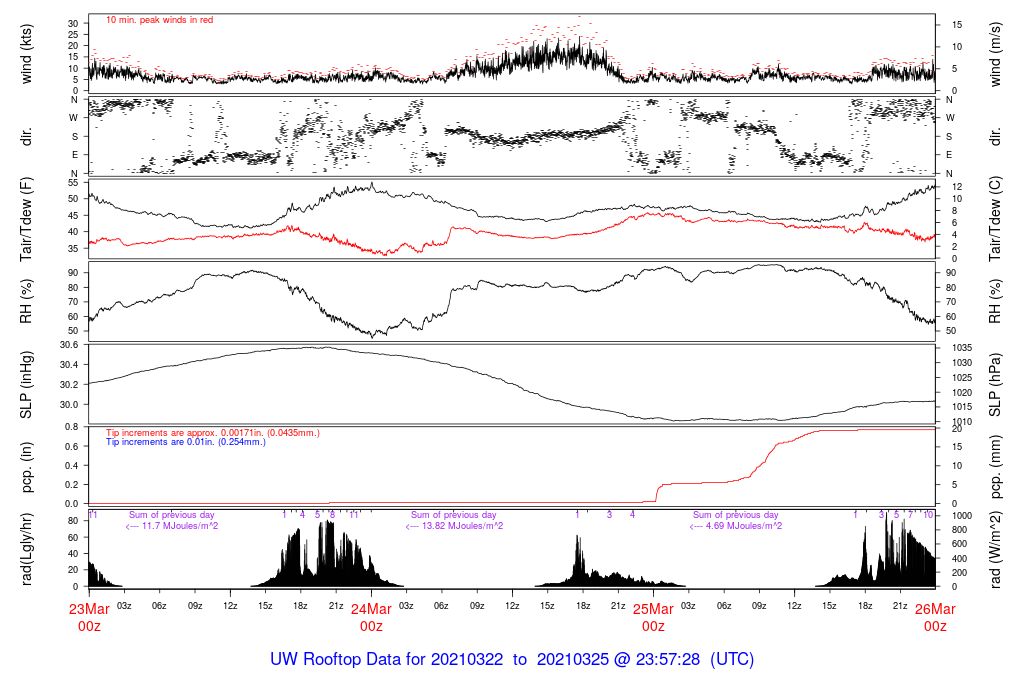Click the 1000 value on W/m^2 axis

962,516
